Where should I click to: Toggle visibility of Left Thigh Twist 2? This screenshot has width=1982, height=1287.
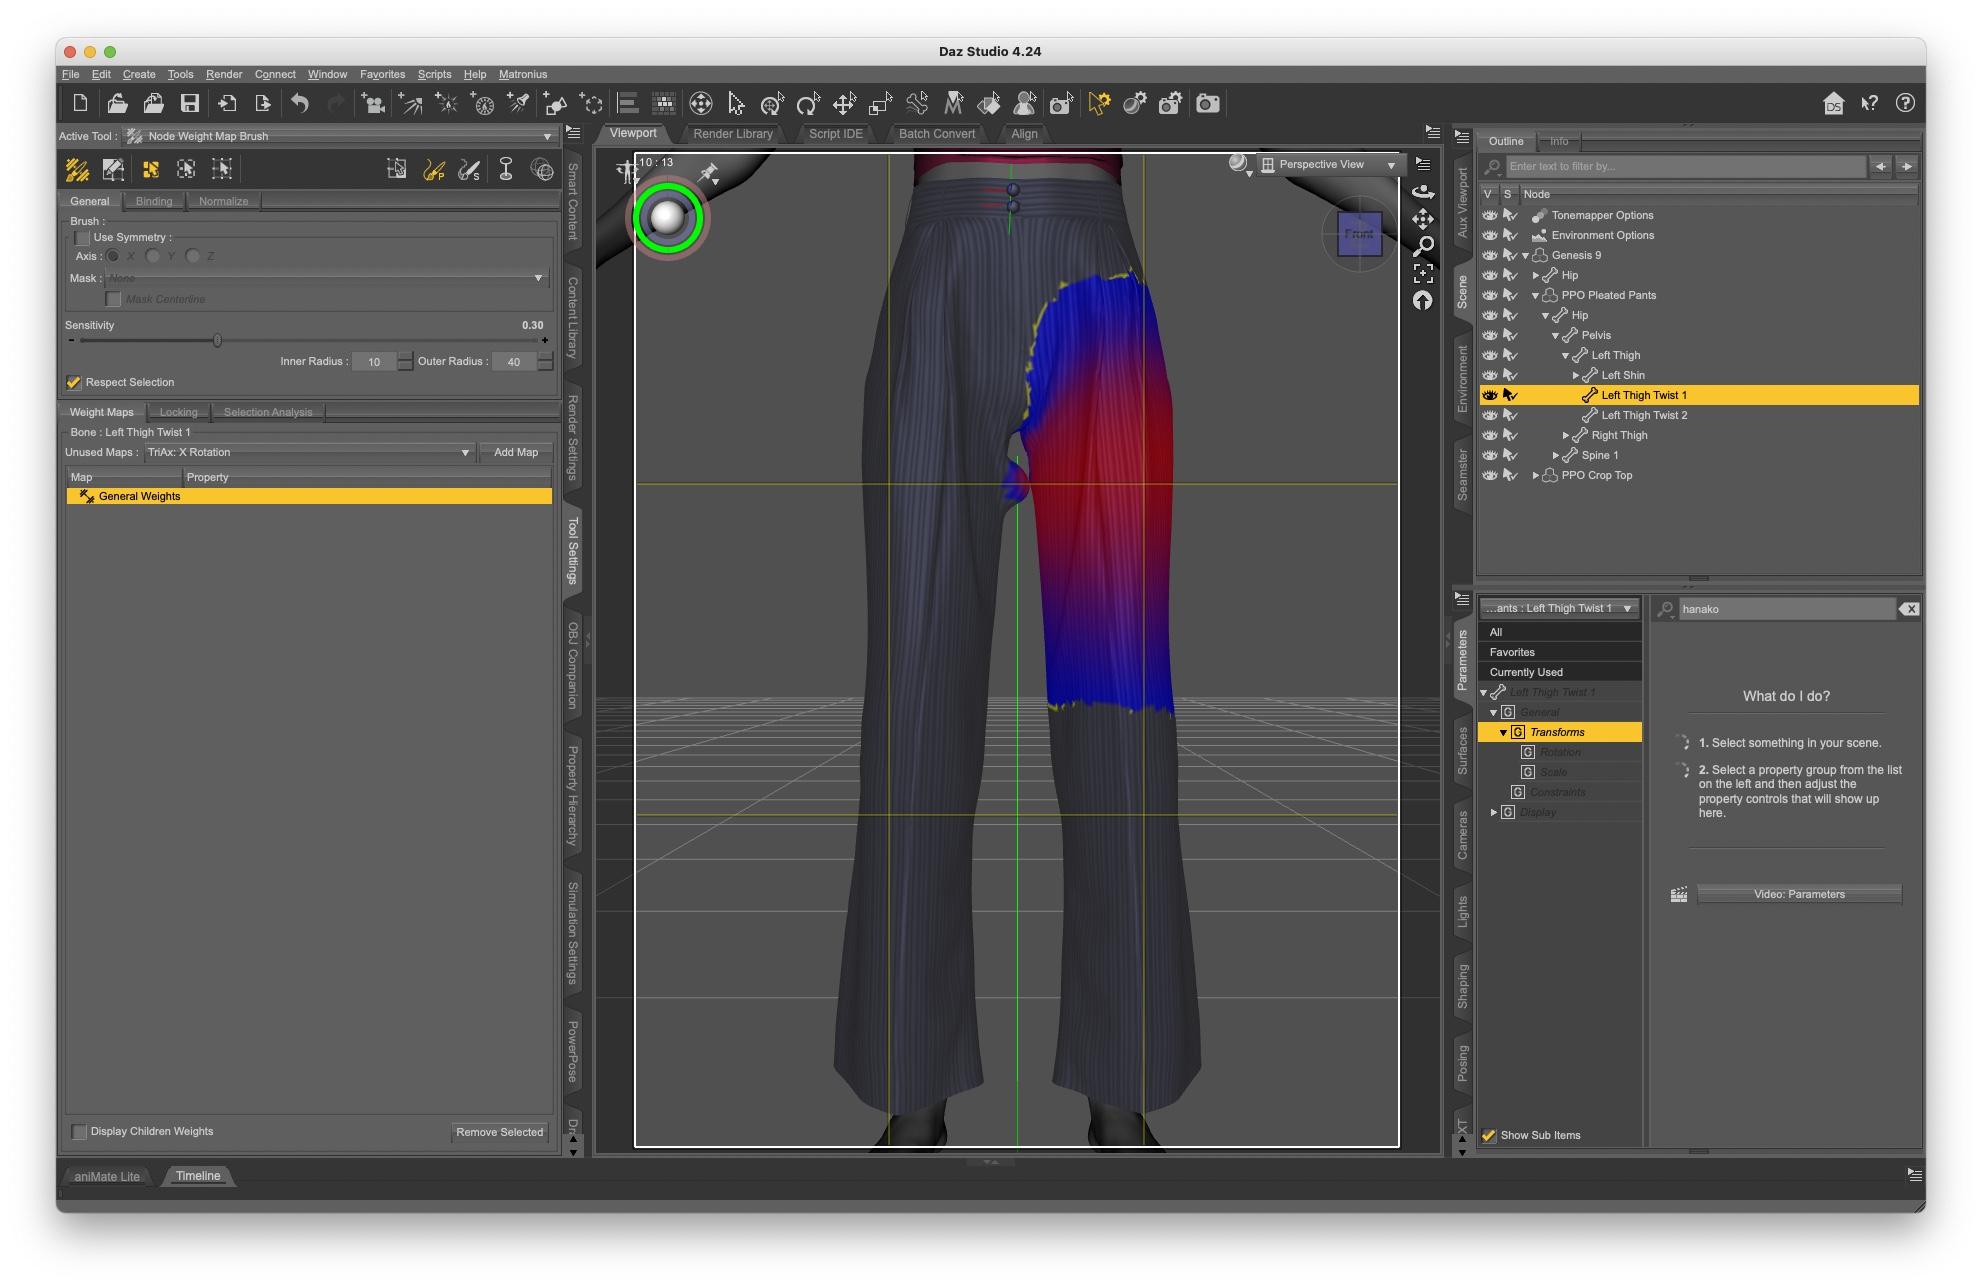1489,415
